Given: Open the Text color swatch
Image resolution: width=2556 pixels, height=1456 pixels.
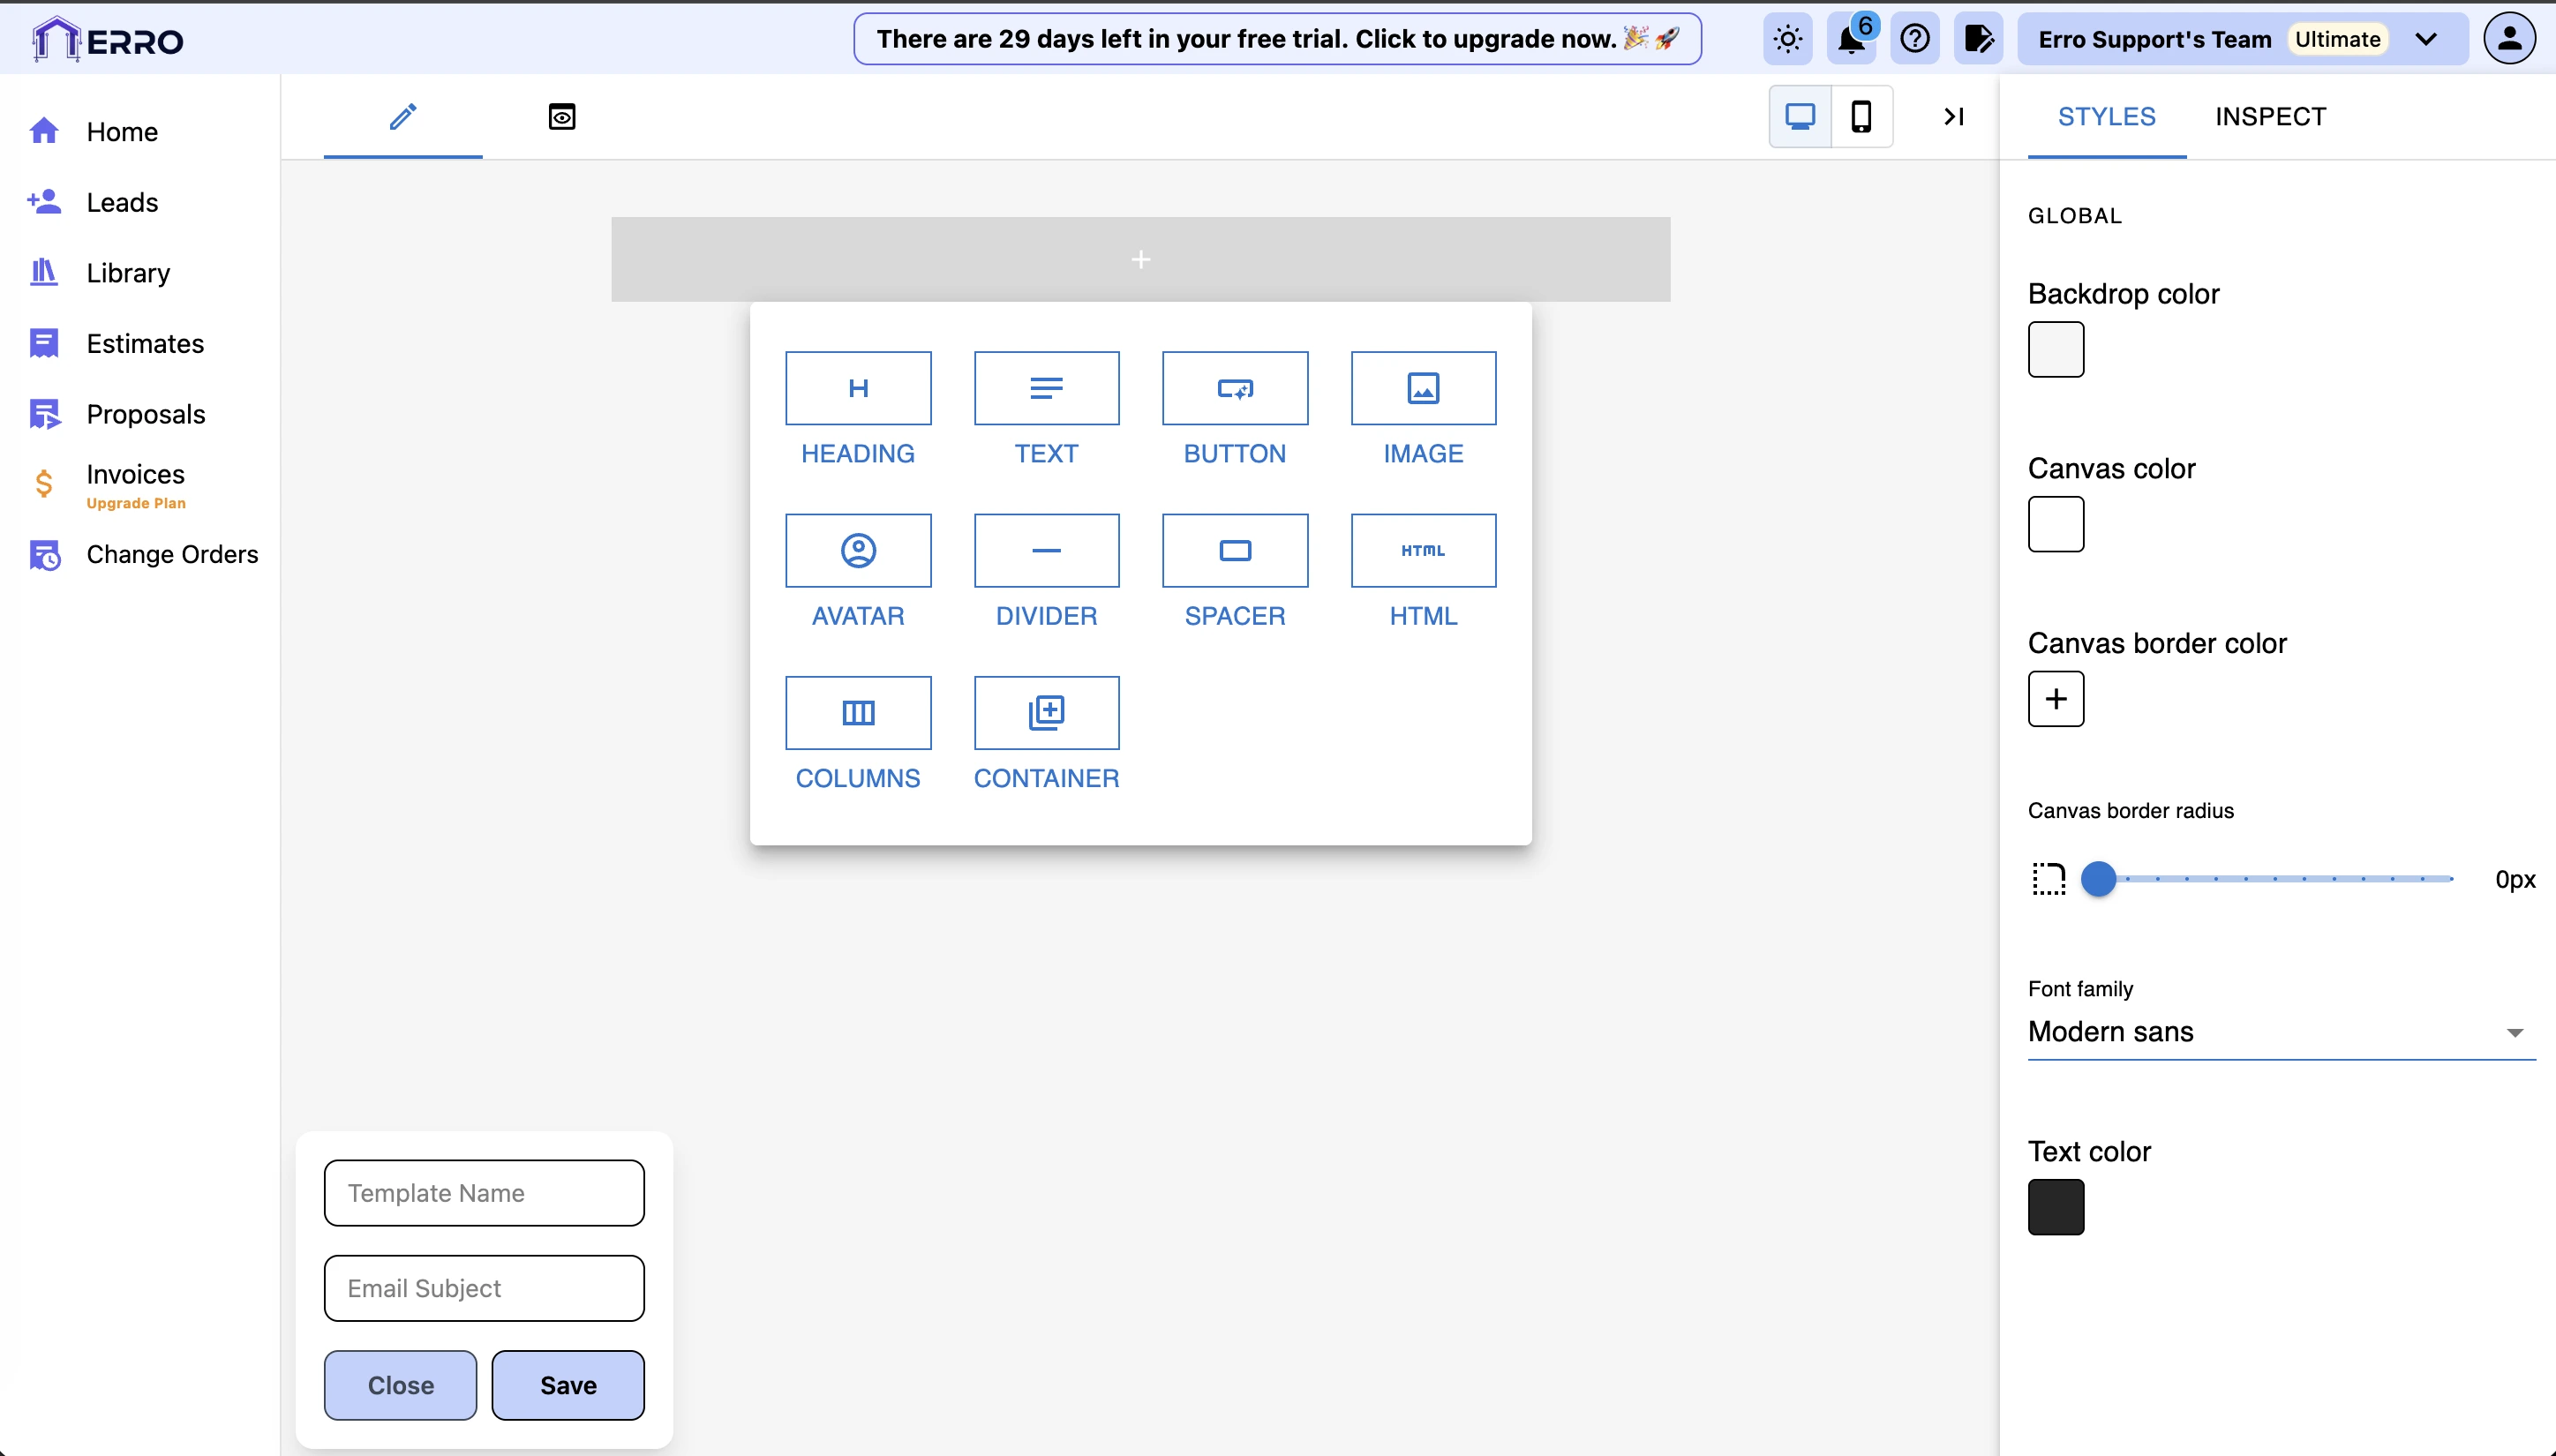Looking at the screenshot, I should pos(2055,1207).
